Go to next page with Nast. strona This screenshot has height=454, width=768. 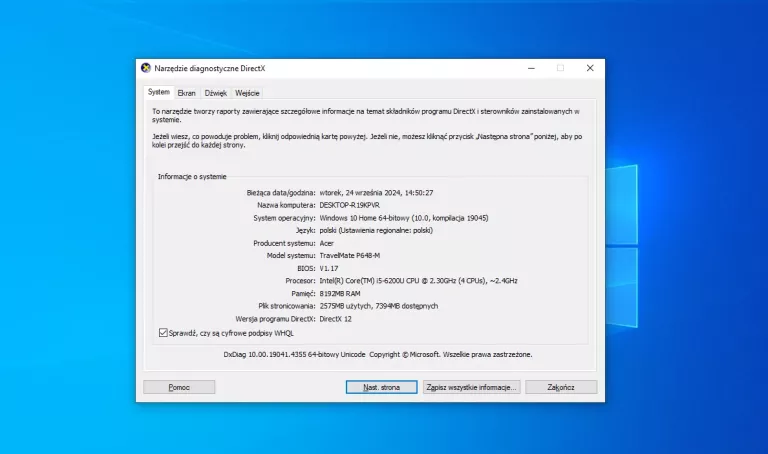pyautogui.click(x=382, y=387)
